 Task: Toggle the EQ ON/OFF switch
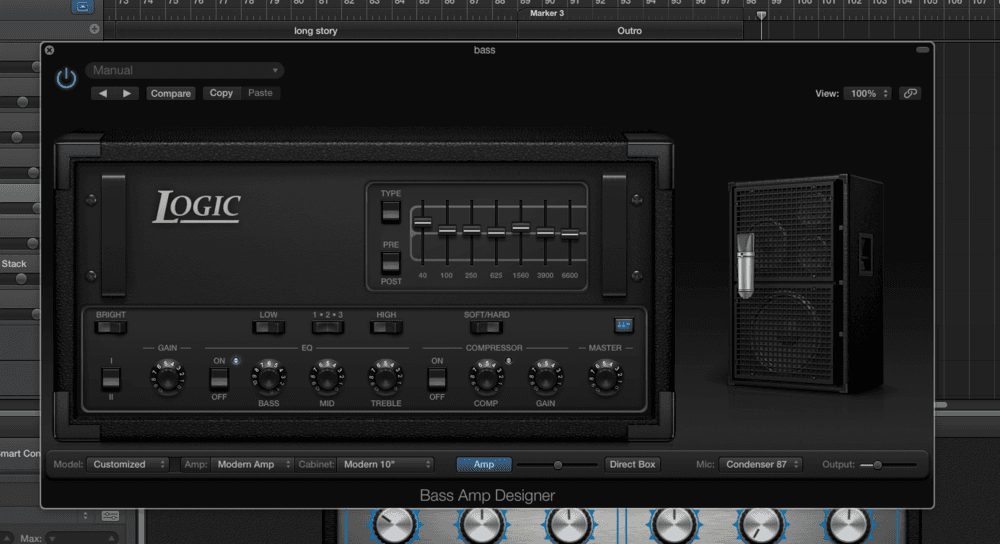pyautogui.click(x=219, y=379)
